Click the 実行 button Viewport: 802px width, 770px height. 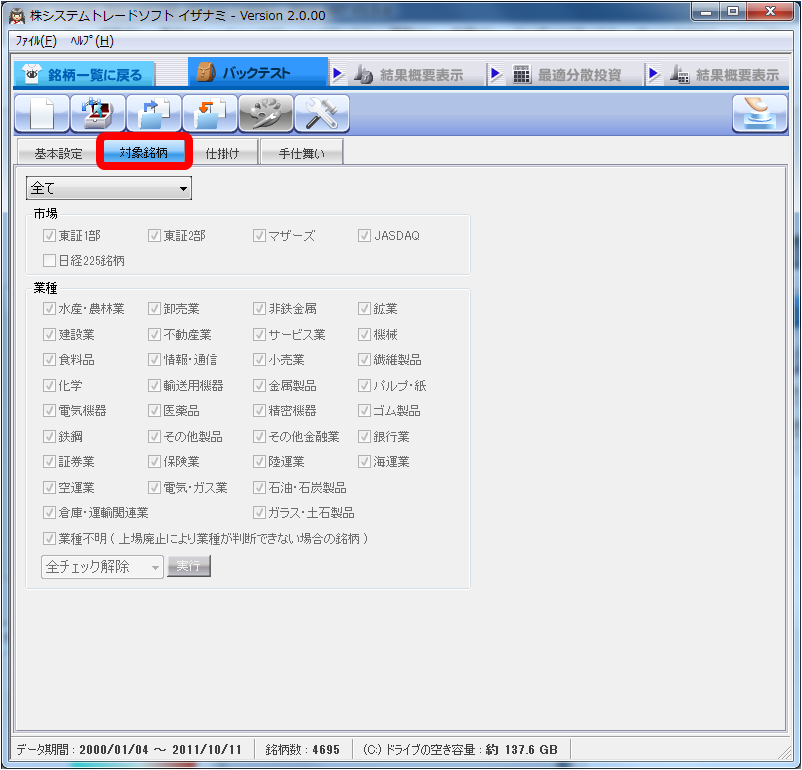(189, 566)
